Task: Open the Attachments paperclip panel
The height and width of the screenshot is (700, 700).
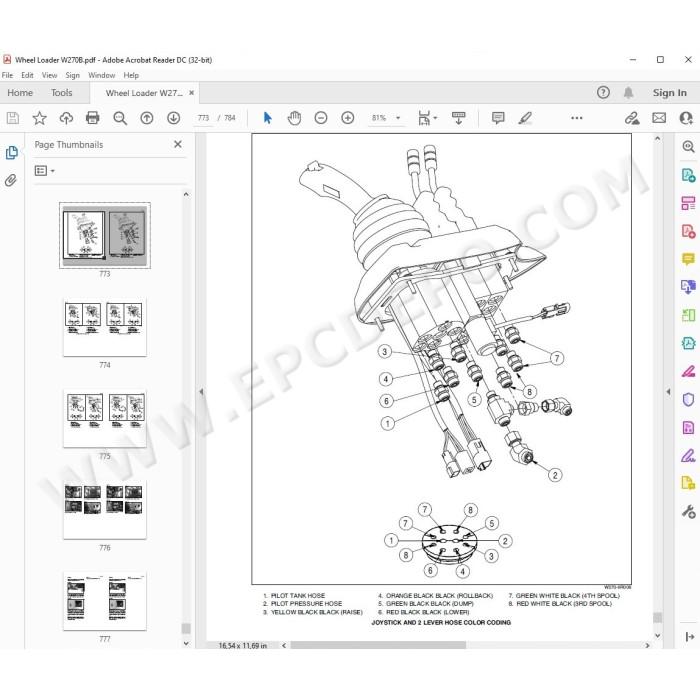Action: coord(11,180)
